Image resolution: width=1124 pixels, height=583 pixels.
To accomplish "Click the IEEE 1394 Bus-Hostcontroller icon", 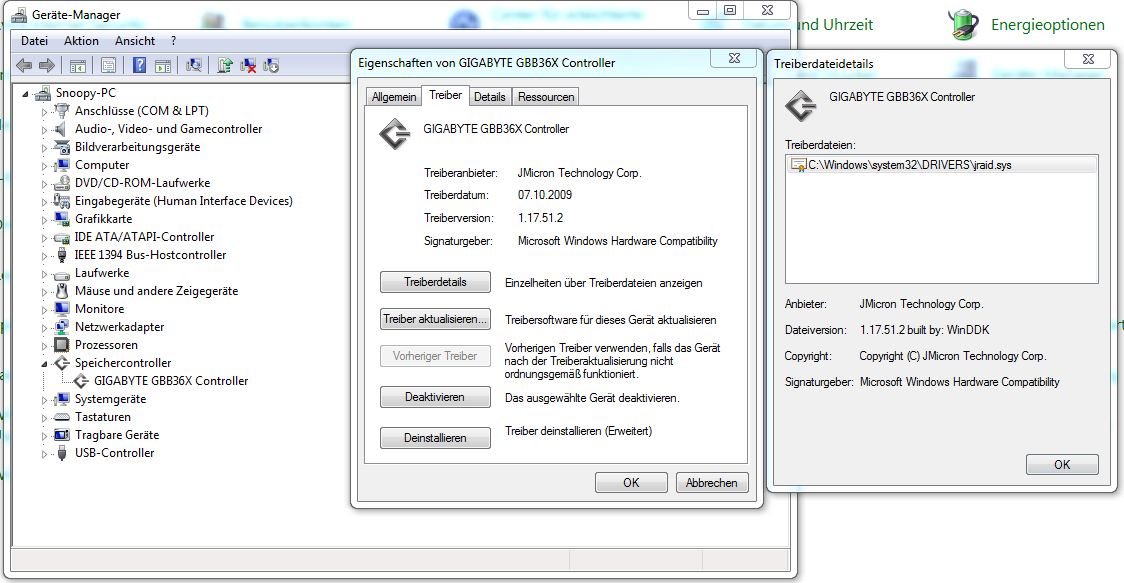I will click(62, 255).
